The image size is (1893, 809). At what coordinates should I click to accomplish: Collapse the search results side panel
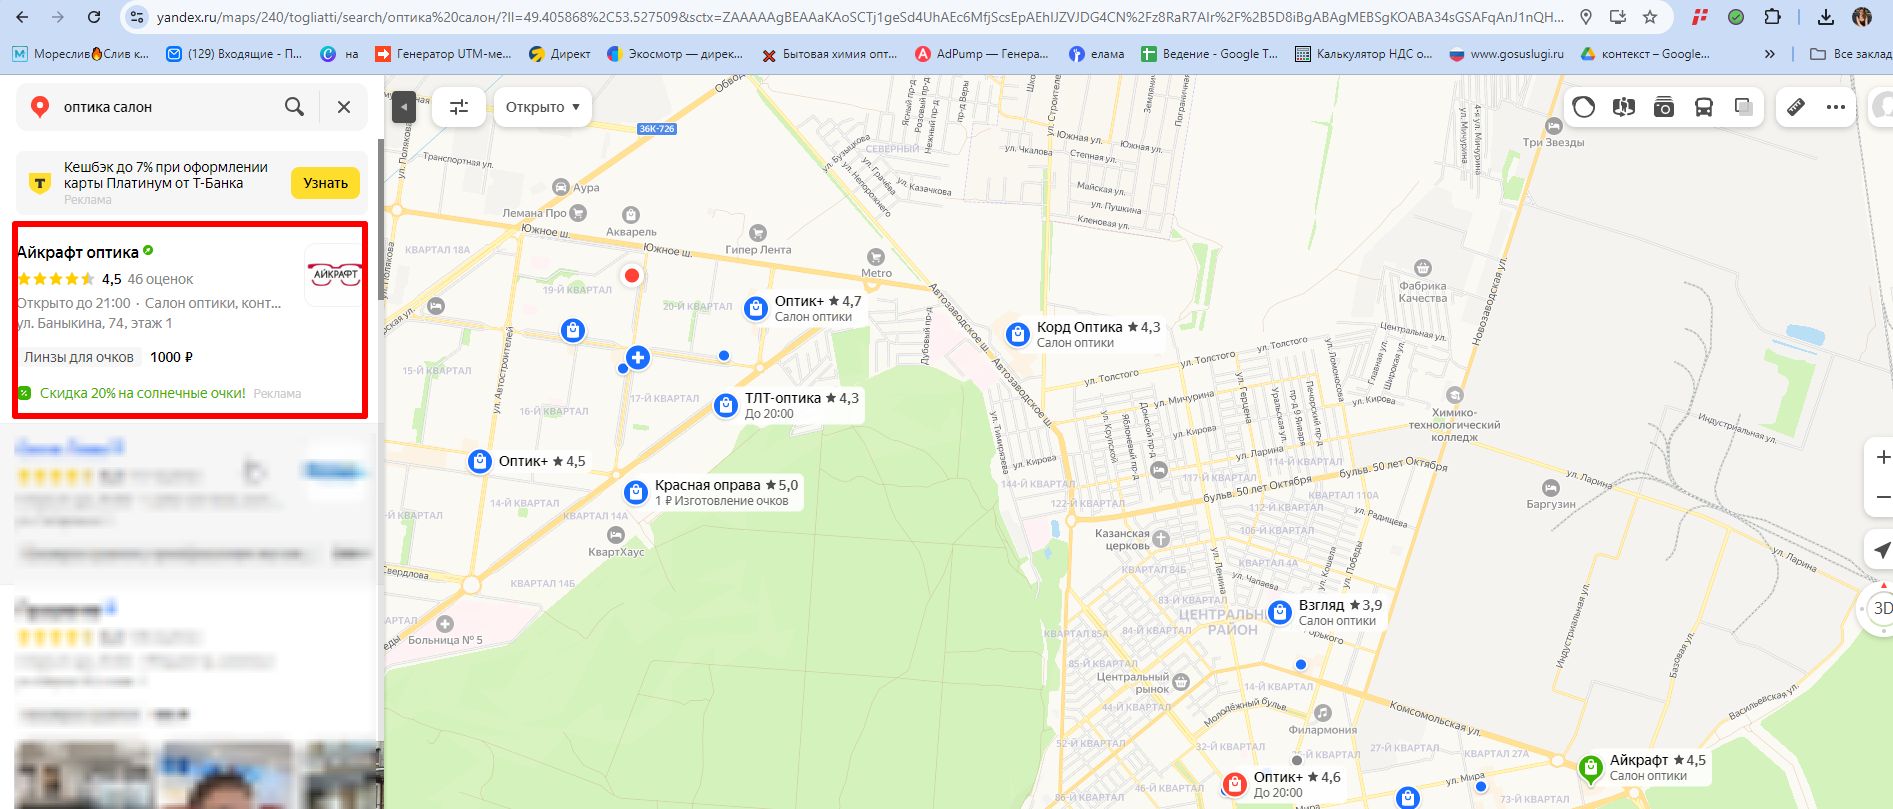[x=404, y=107]
